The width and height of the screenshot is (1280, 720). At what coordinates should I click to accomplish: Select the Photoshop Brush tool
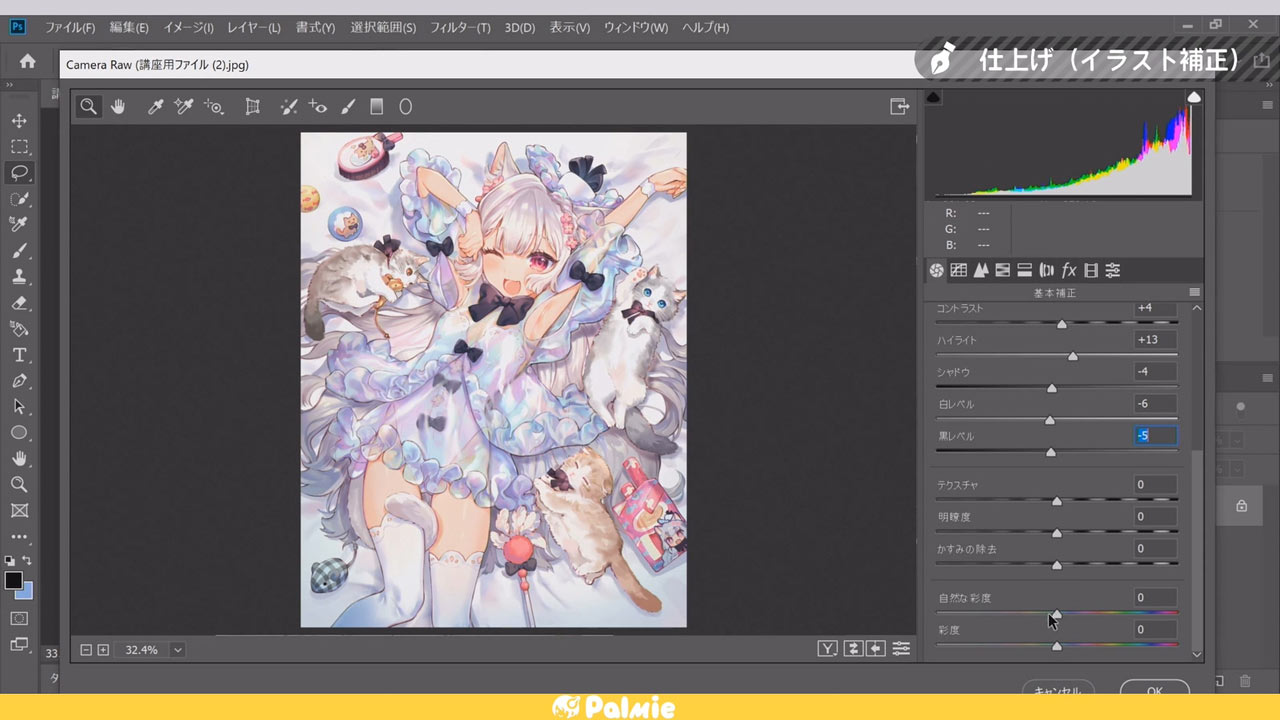tap(19, 251)
